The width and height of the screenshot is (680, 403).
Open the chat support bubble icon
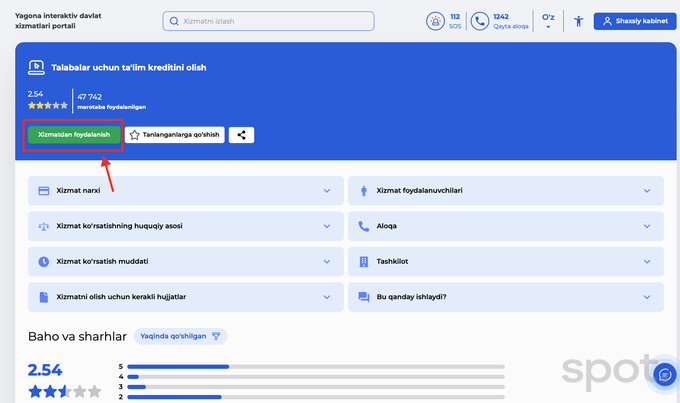(662, 374)
